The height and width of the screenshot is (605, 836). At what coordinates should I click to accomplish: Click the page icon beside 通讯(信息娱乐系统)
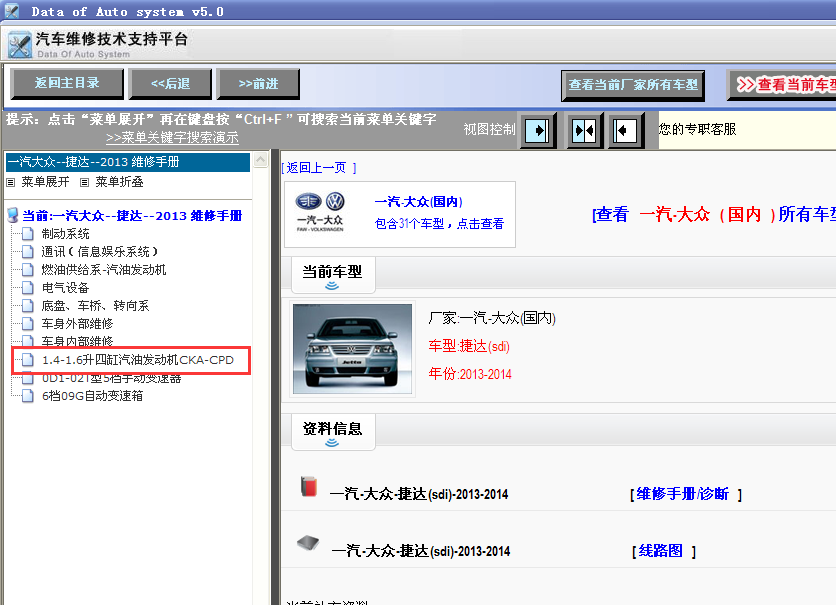(x=28, y=252)
